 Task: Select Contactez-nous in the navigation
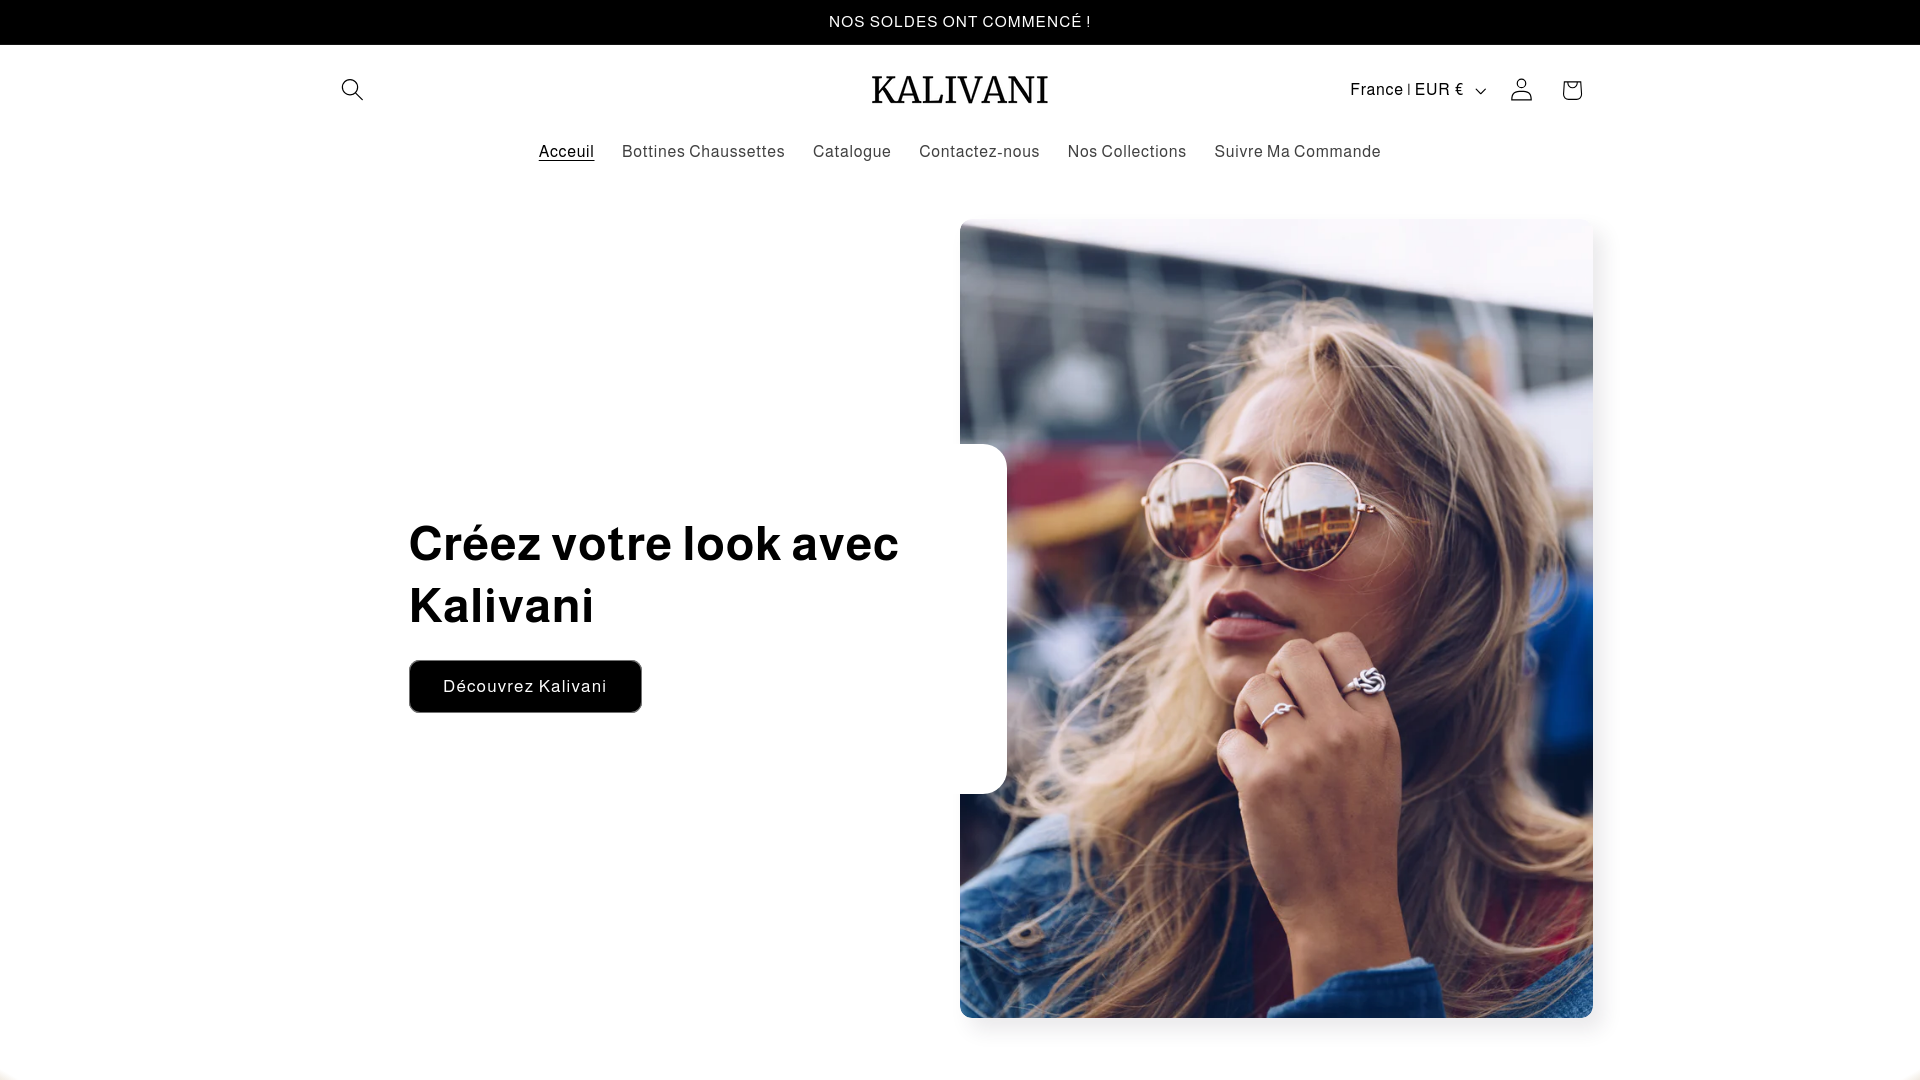(979, 152)
